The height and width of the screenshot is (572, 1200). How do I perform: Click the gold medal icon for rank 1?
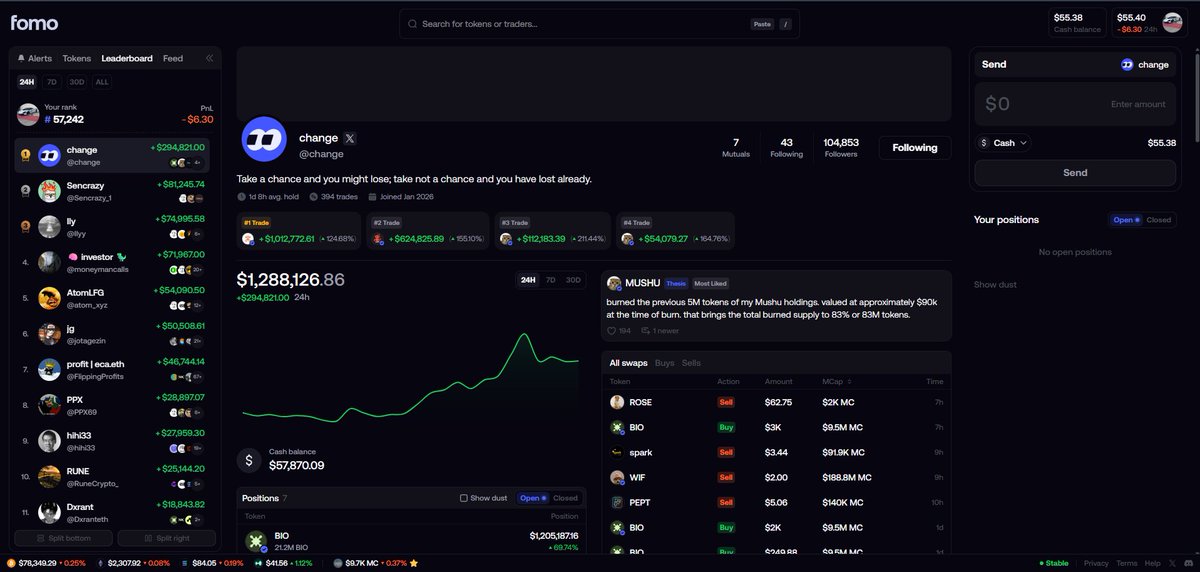25,155
